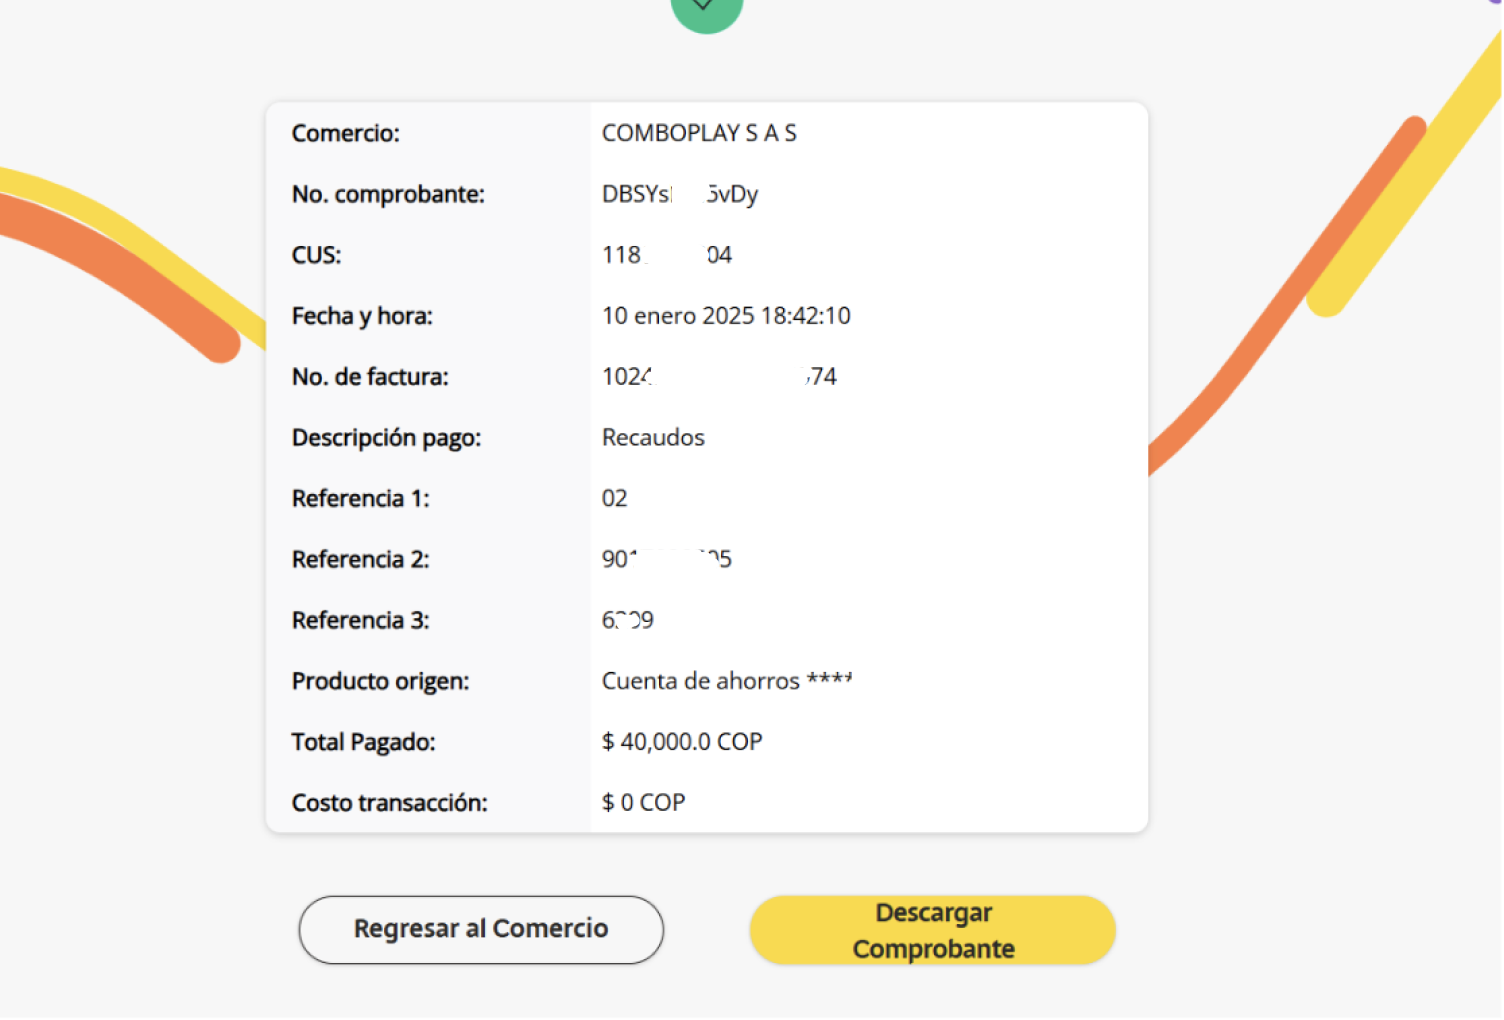Click the Referencia 3 number value

pos(627,620)
